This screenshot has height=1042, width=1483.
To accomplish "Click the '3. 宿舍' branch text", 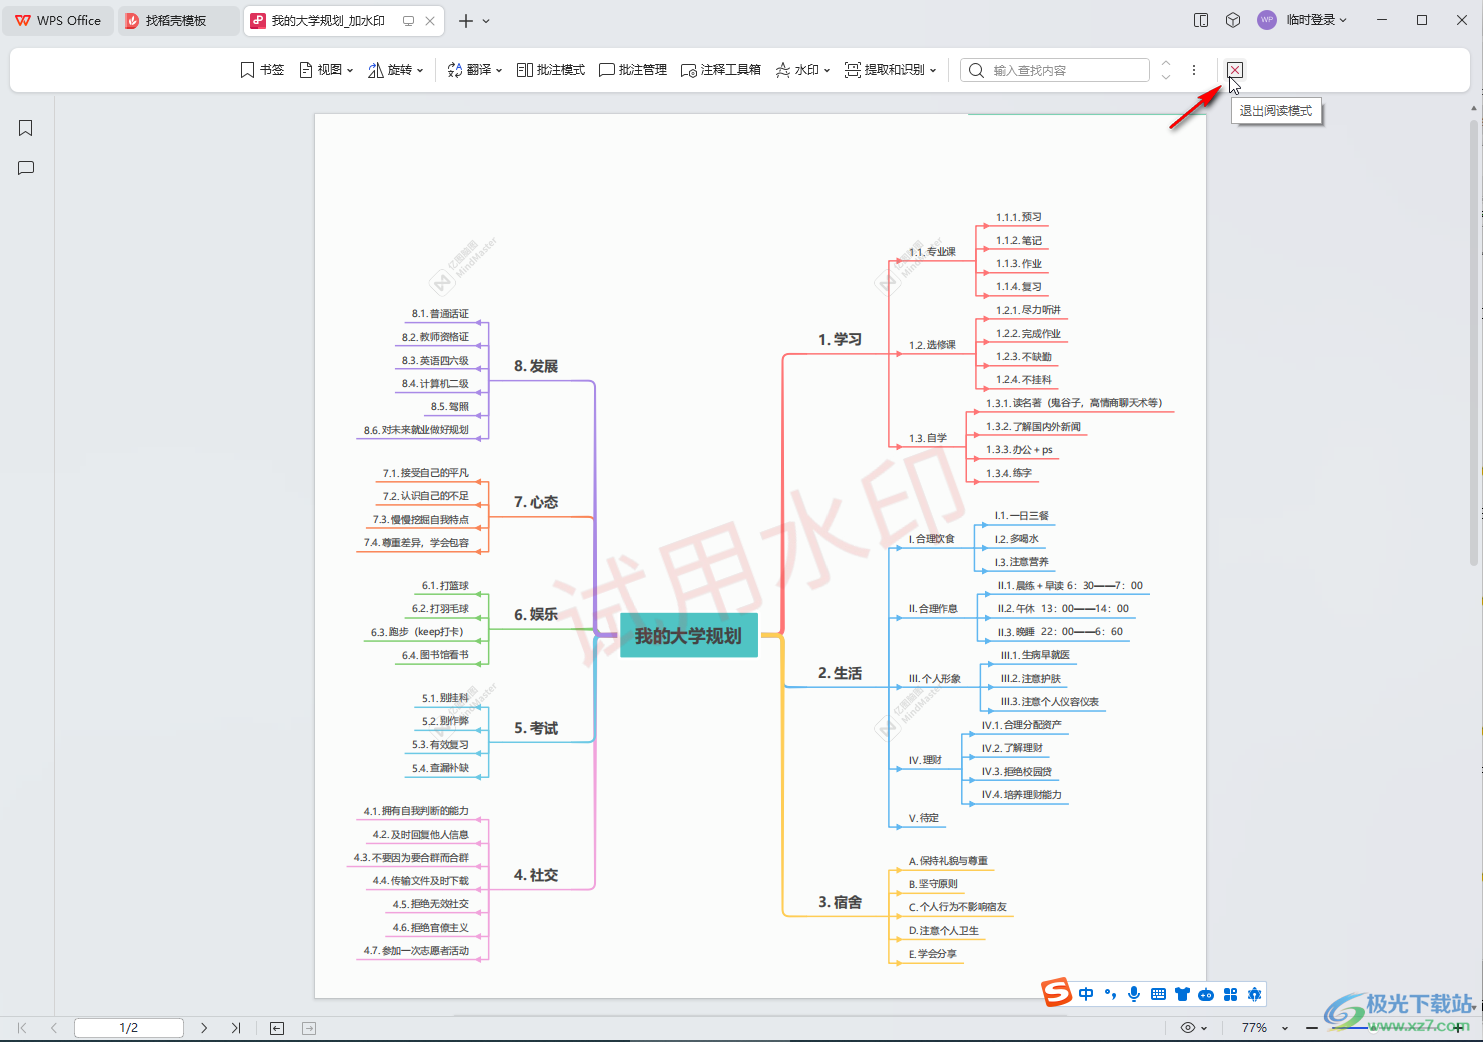I will coord(840,902).
